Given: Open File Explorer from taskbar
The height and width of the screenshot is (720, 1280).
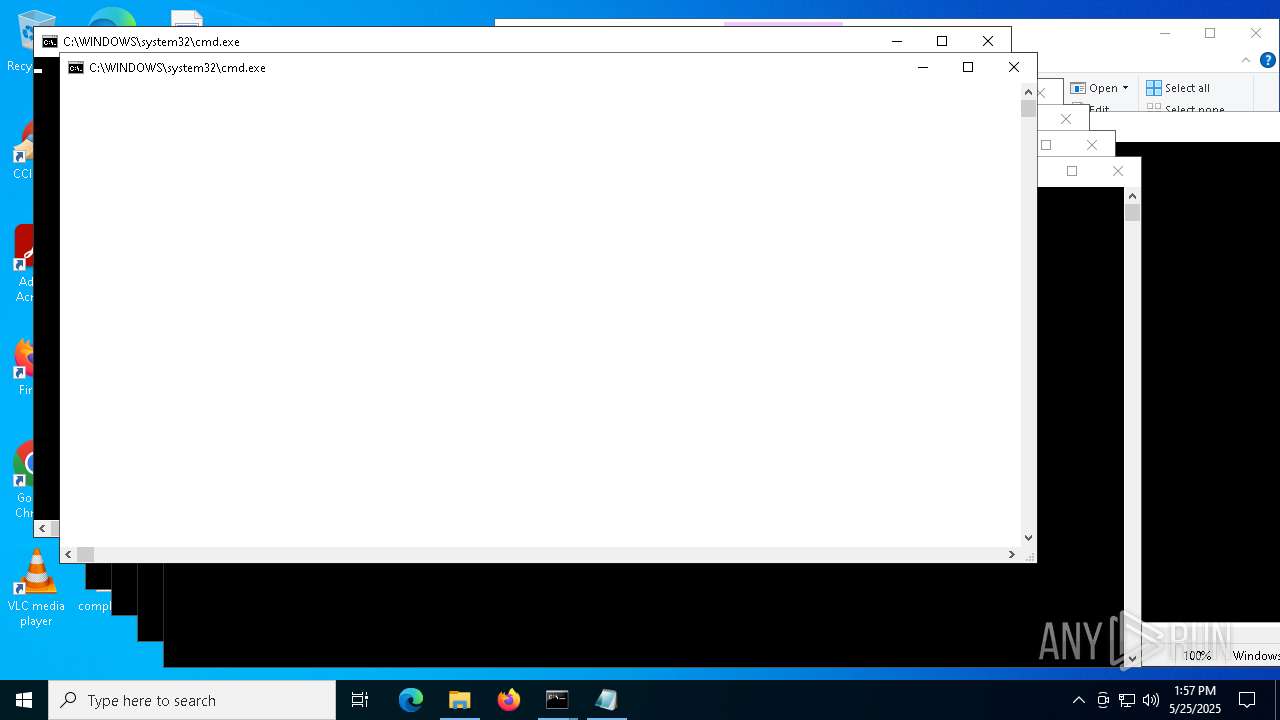Looking at the screenshot, I should click(460, 700).
